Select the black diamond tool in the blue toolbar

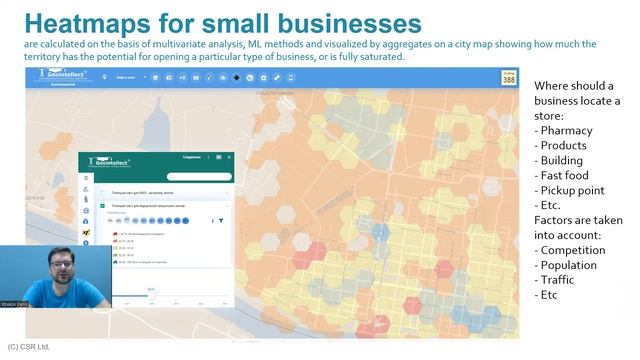tap(236, 78)
